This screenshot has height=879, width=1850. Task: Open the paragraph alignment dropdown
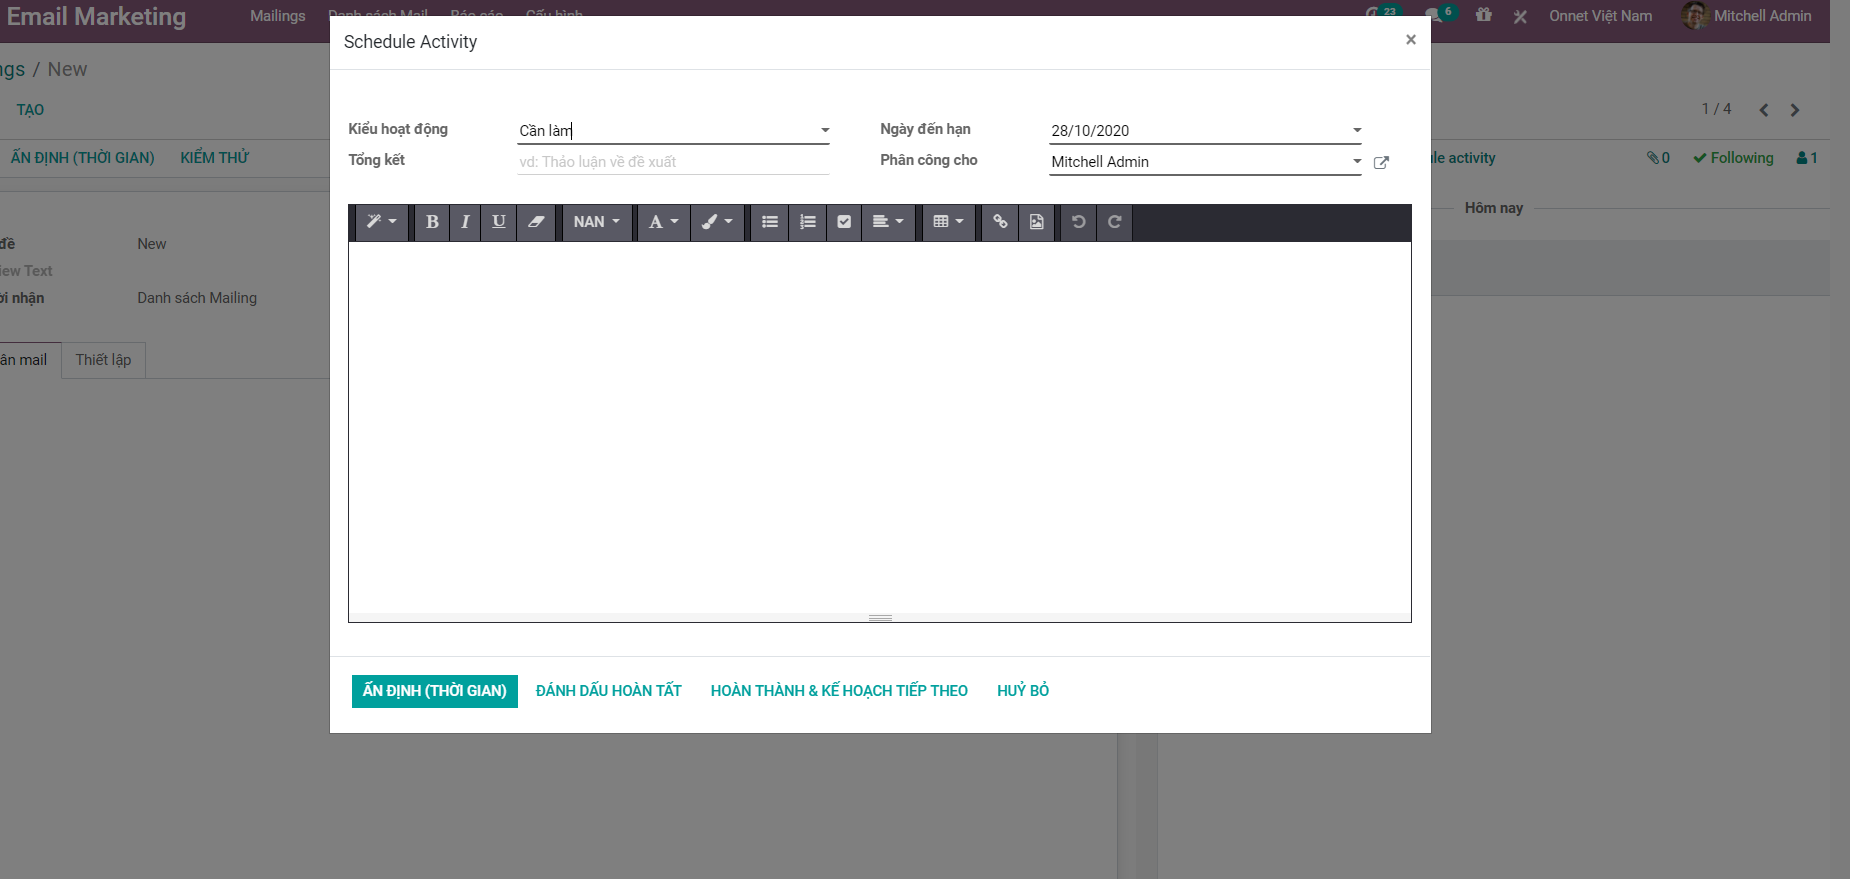point(887,222)
